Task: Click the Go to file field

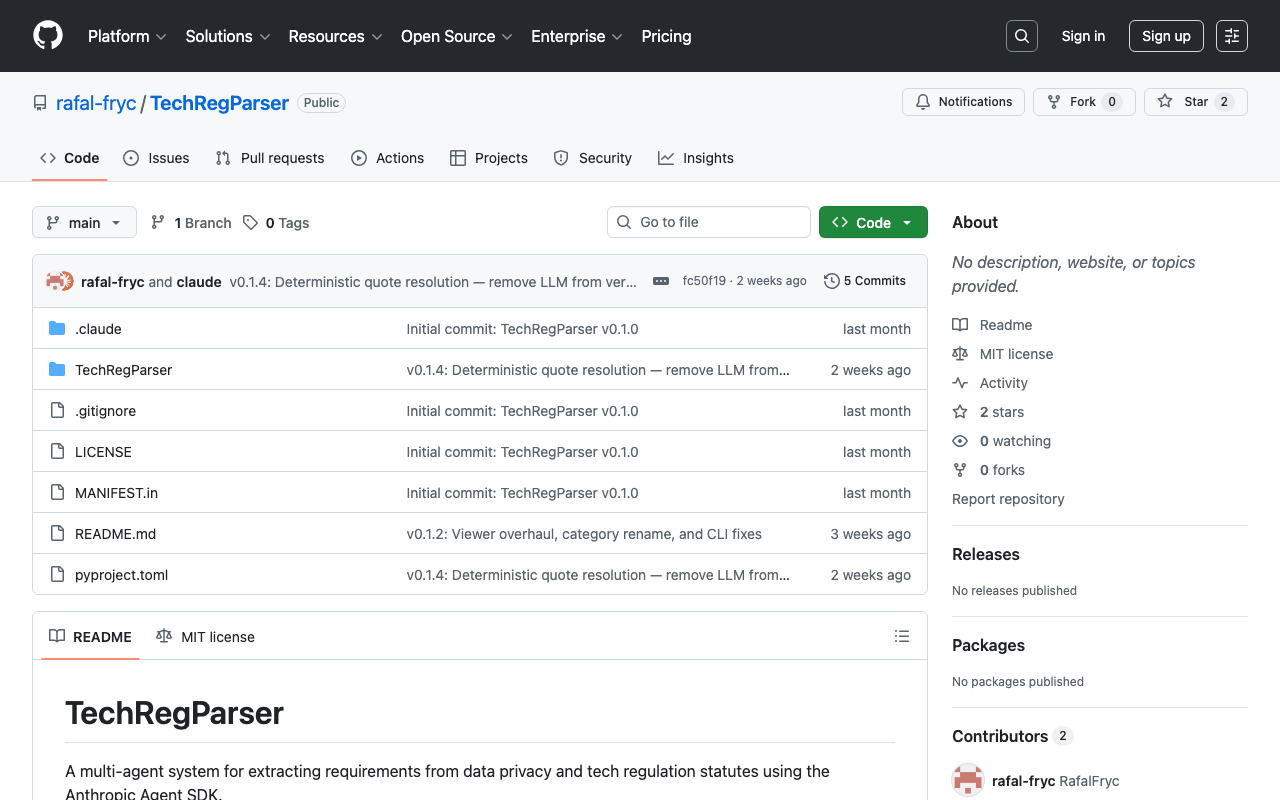Action: tap(709, 222)
